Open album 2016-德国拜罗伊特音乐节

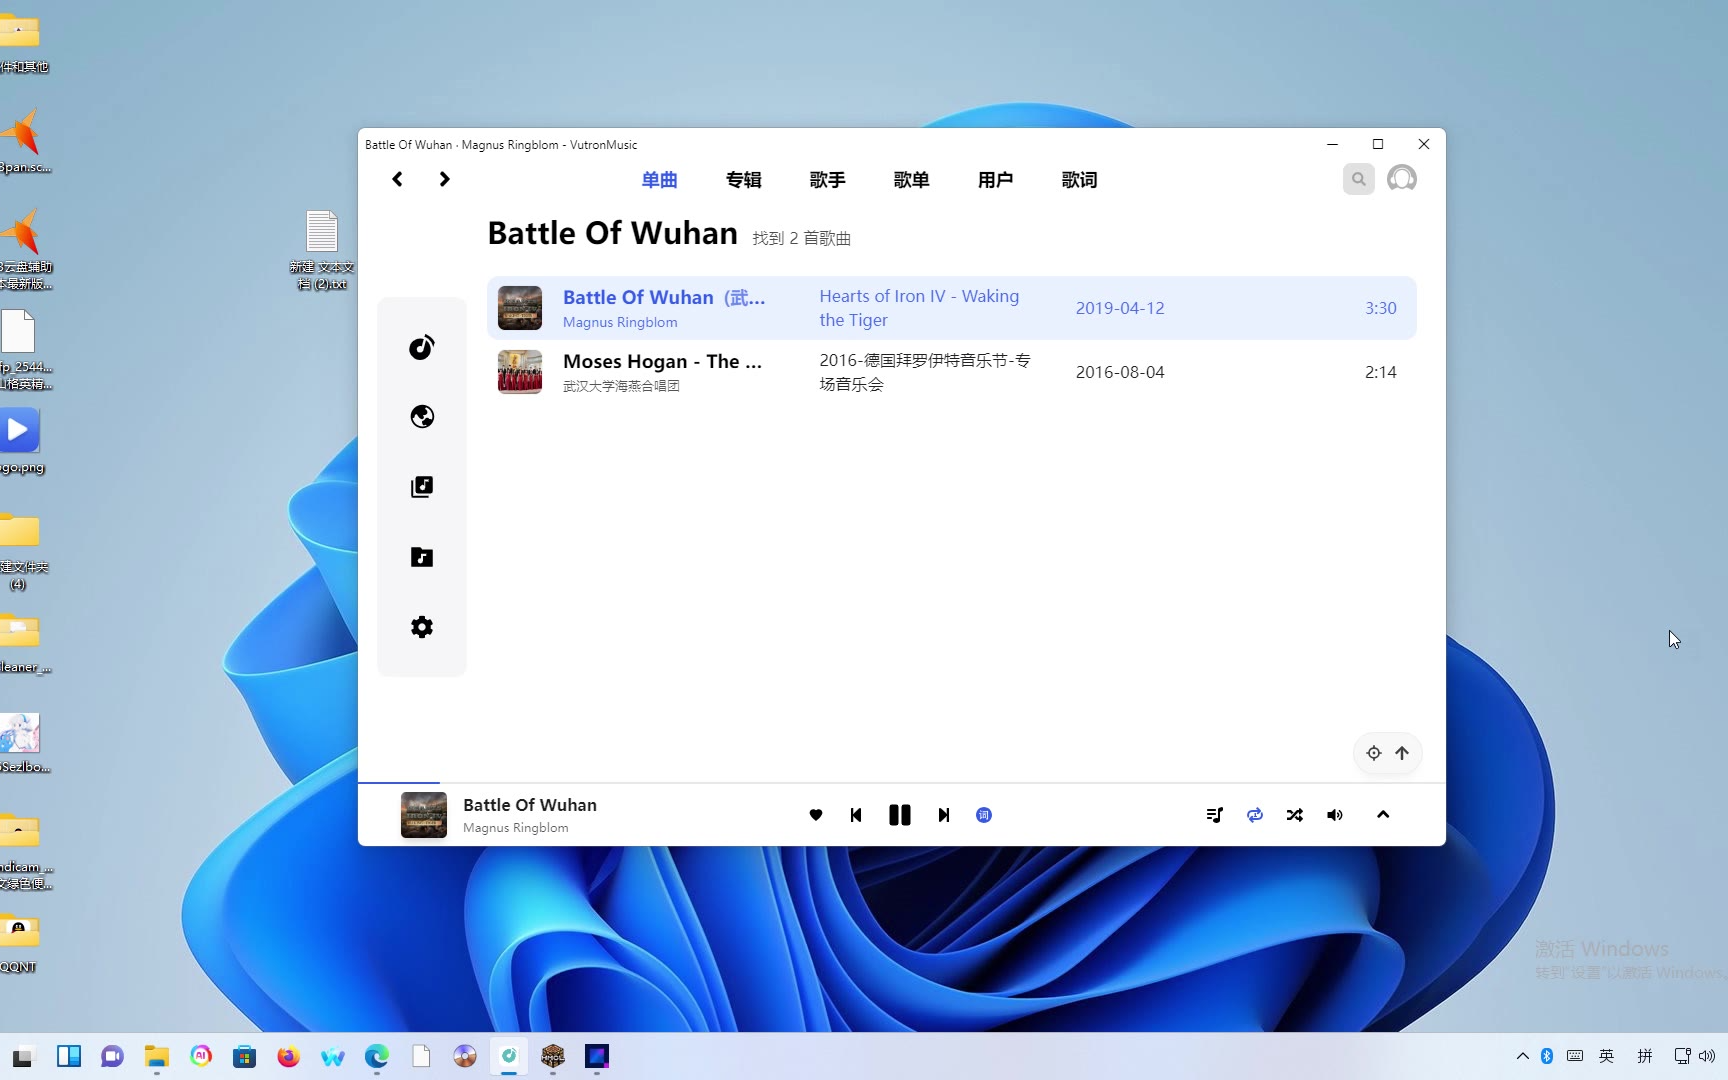click(x=925, y=372)
